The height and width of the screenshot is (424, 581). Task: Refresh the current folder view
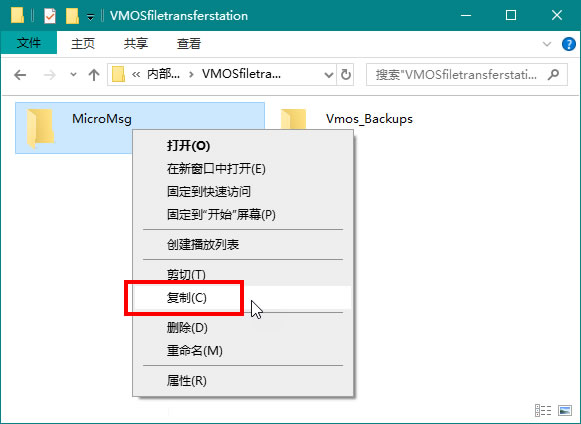(345, 75)
